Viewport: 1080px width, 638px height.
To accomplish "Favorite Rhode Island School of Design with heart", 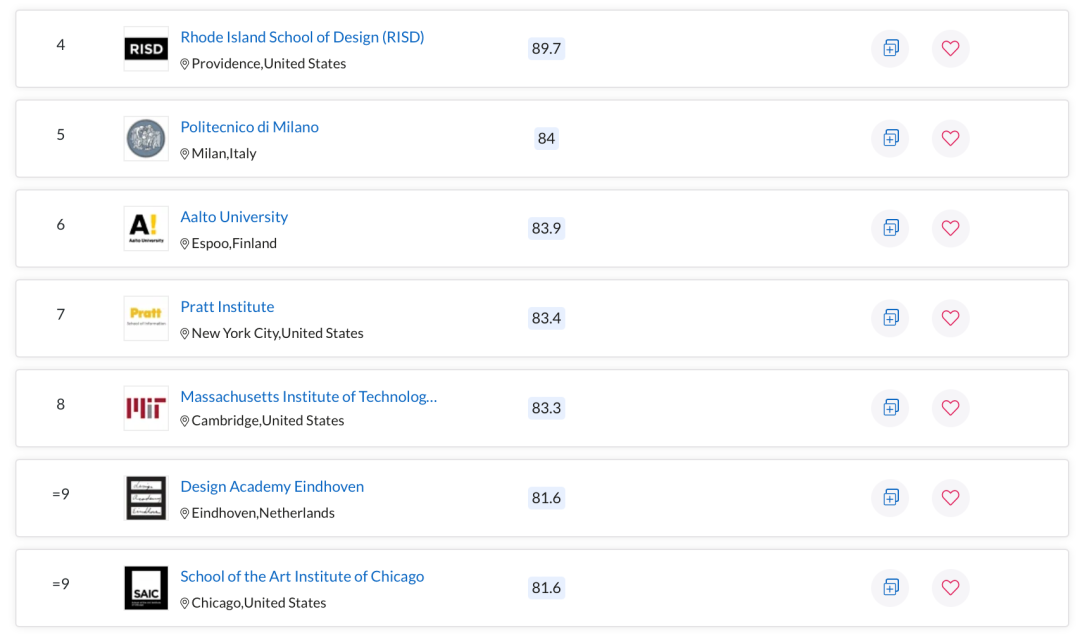I will [951, 48].
